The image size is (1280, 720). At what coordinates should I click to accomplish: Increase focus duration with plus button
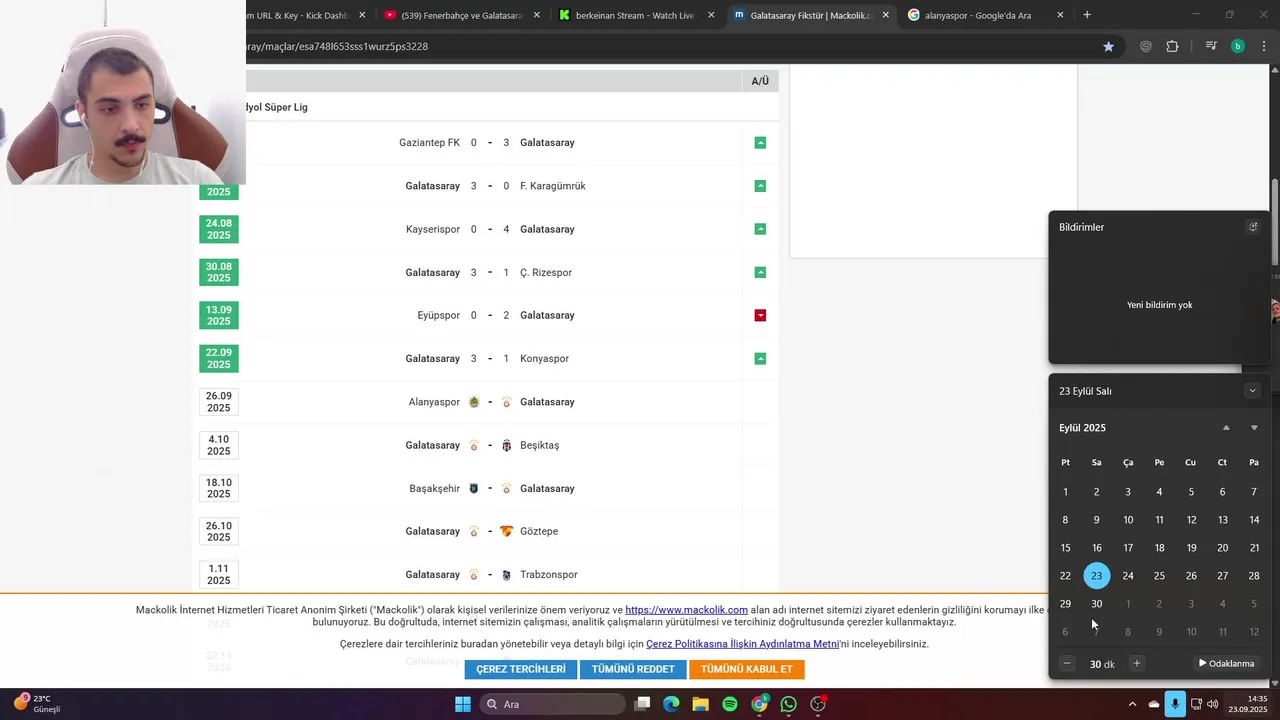point(1136,664)
